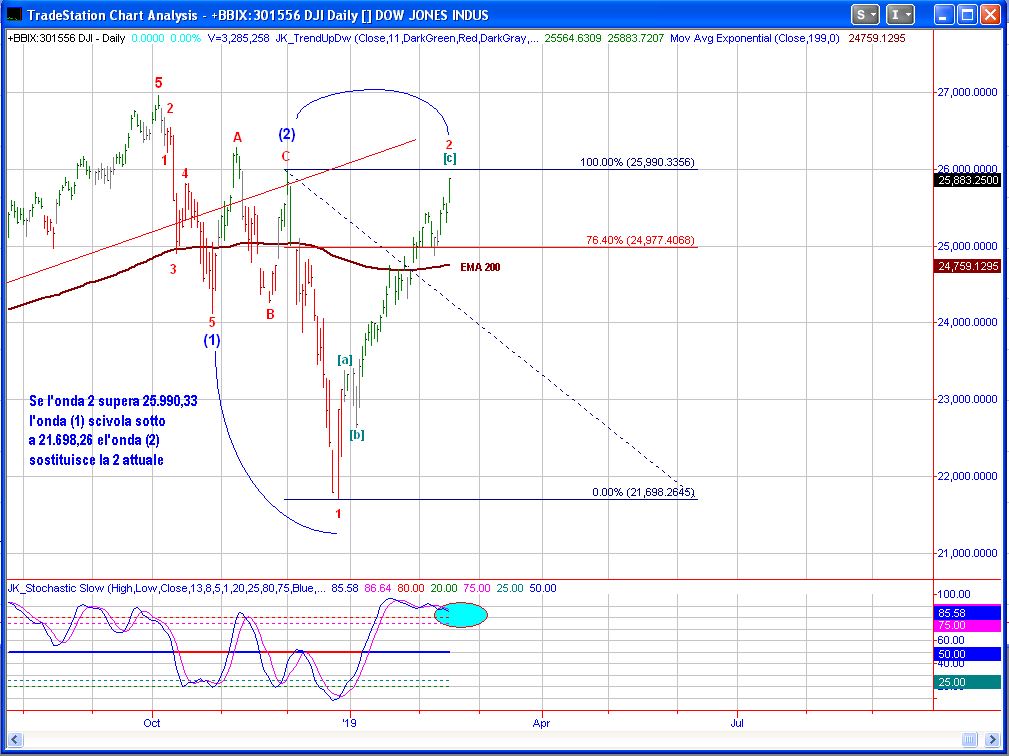Select the teal "[c]" wave label
This screenshot has height=756, width=1009.
tap(449, 158)
